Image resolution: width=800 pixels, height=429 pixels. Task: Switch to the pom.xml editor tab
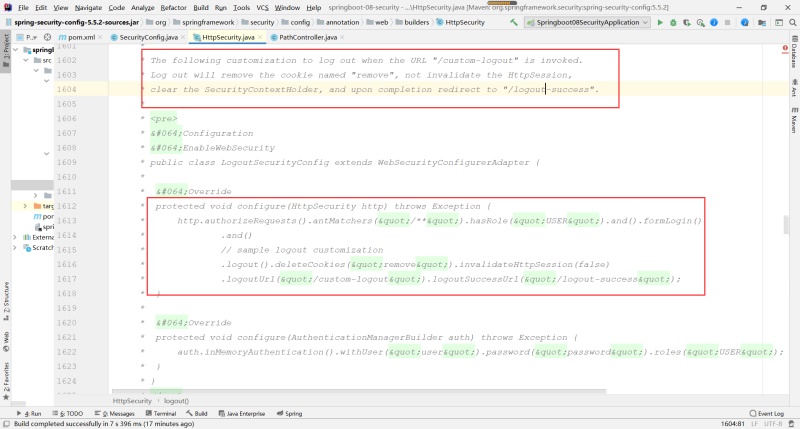tap(81, 37)
